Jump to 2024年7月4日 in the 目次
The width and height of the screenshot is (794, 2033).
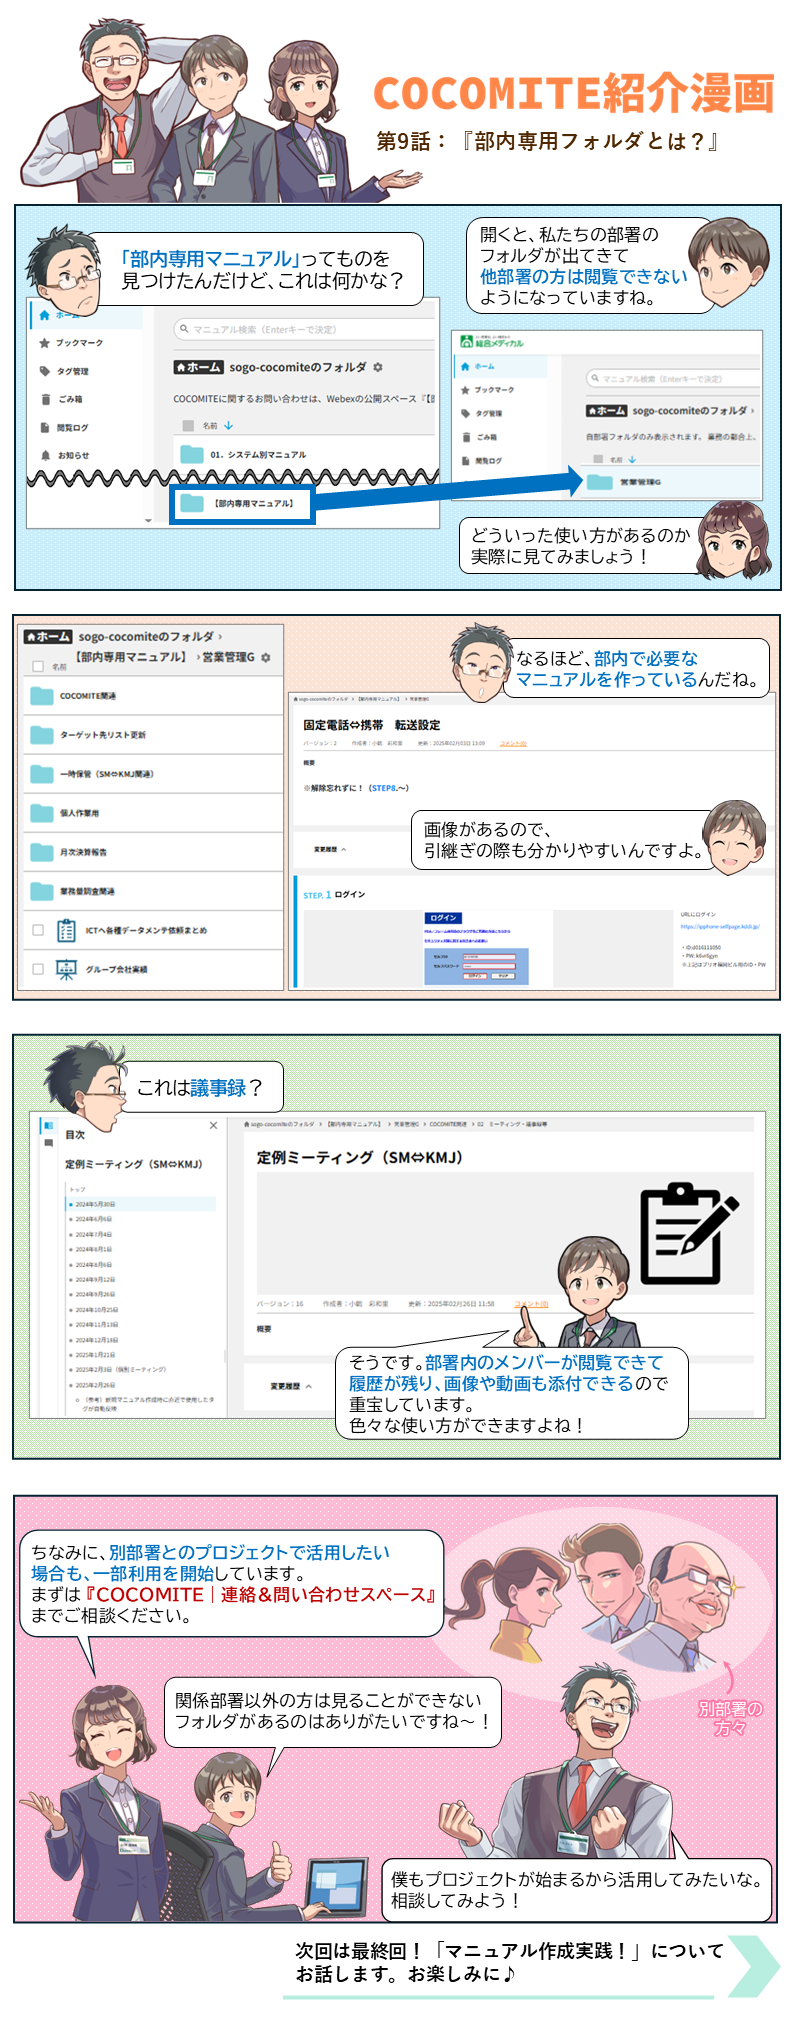[x=93, y=1234]
